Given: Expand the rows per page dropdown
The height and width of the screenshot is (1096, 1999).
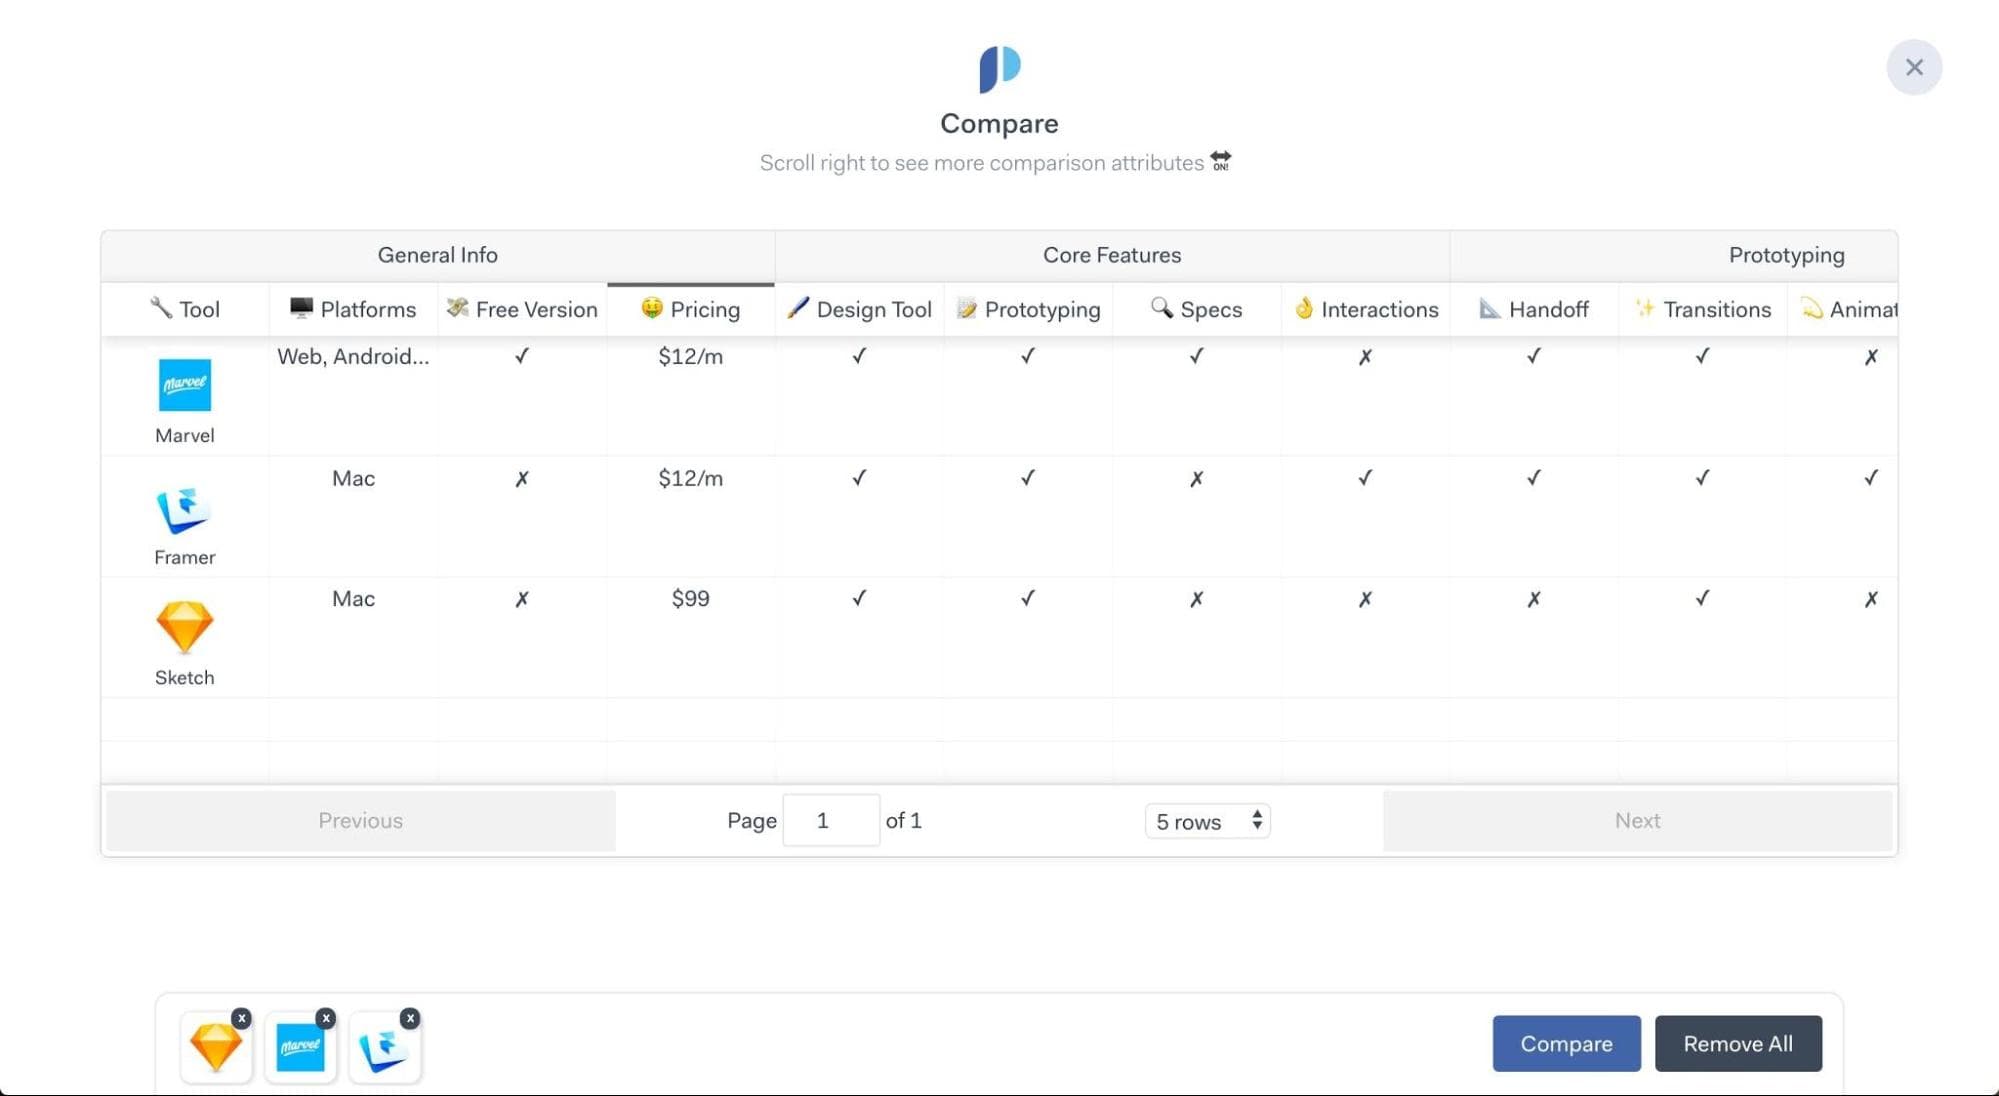Looking at the screenshot, I should (x=1205, y=819).
